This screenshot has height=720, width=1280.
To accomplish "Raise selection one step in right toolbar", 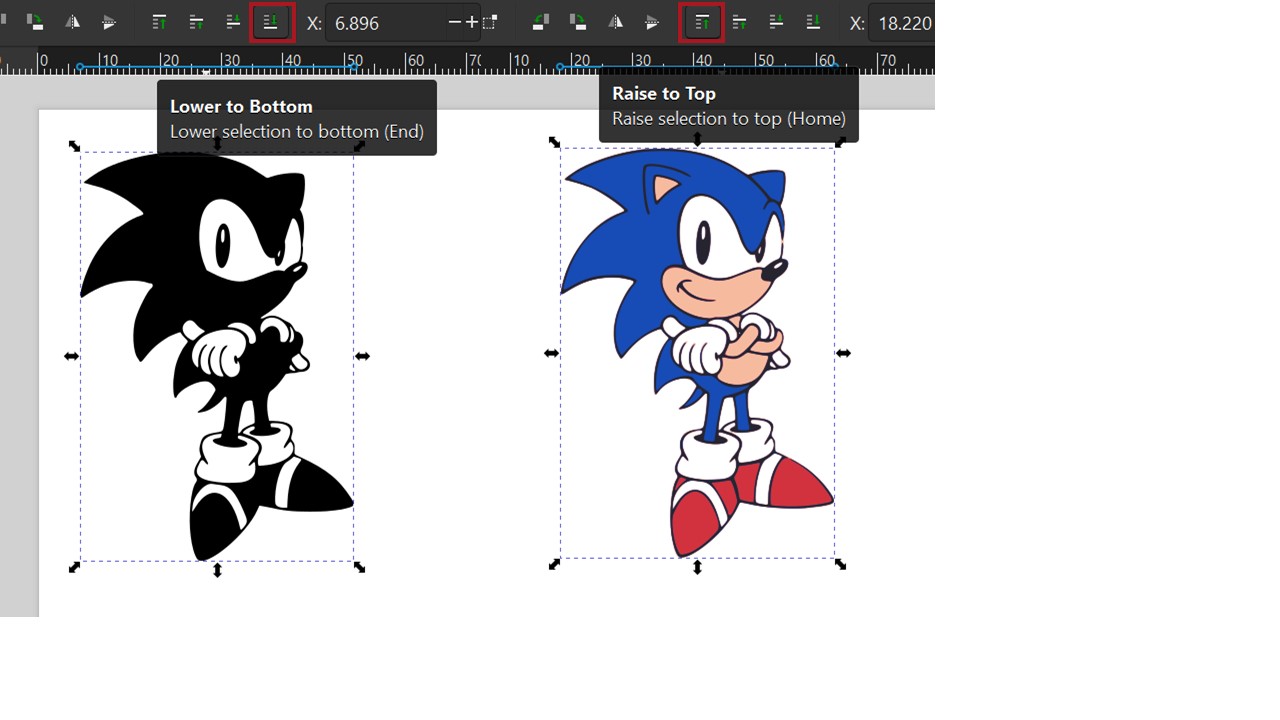I will 740,22.
